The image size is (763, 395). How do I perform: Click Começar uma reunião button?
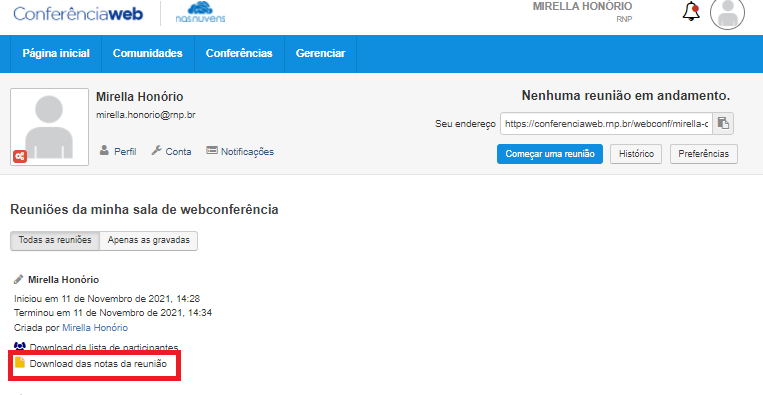point(550,154)
